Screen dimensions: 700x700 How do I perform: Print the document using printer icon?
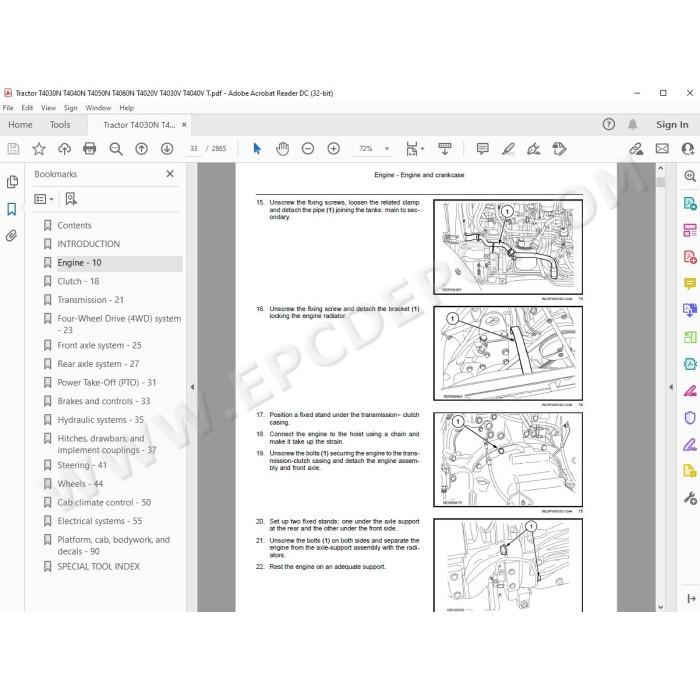coord(90,149)
